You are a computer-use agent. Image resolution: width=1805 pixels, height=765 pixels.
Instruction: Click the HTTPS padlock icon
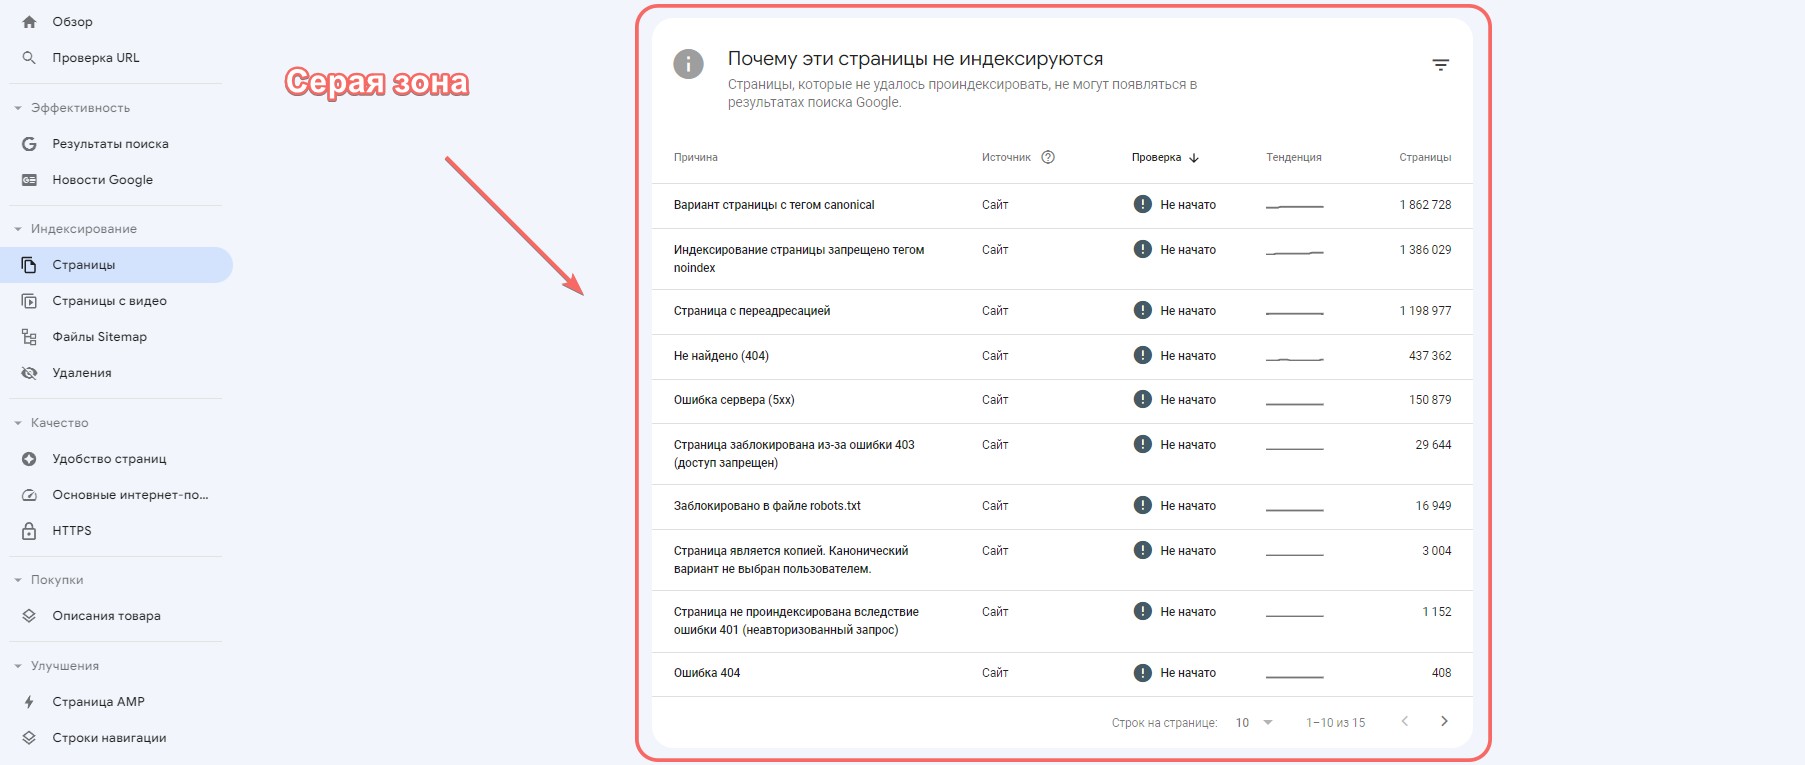pyautogui.click(x=29, y=531)
